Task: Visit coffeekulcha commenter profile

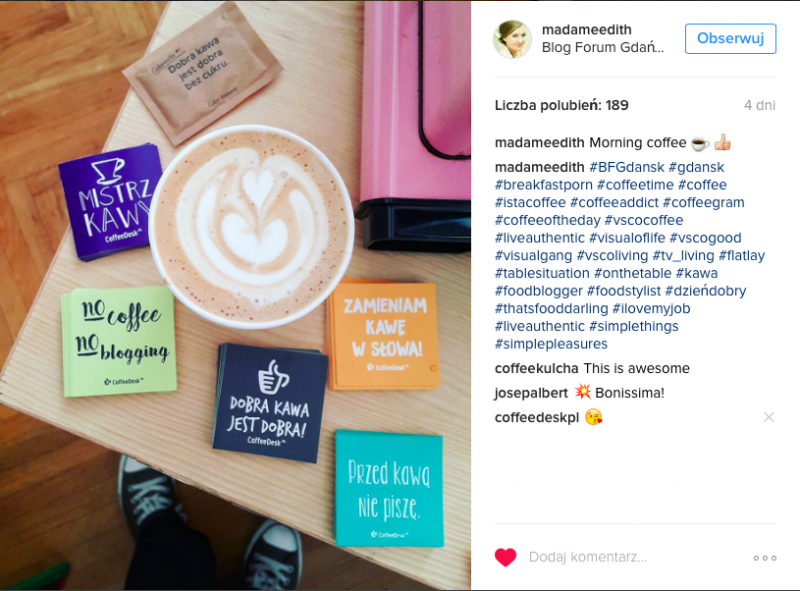Action: [x=536, y=368]
